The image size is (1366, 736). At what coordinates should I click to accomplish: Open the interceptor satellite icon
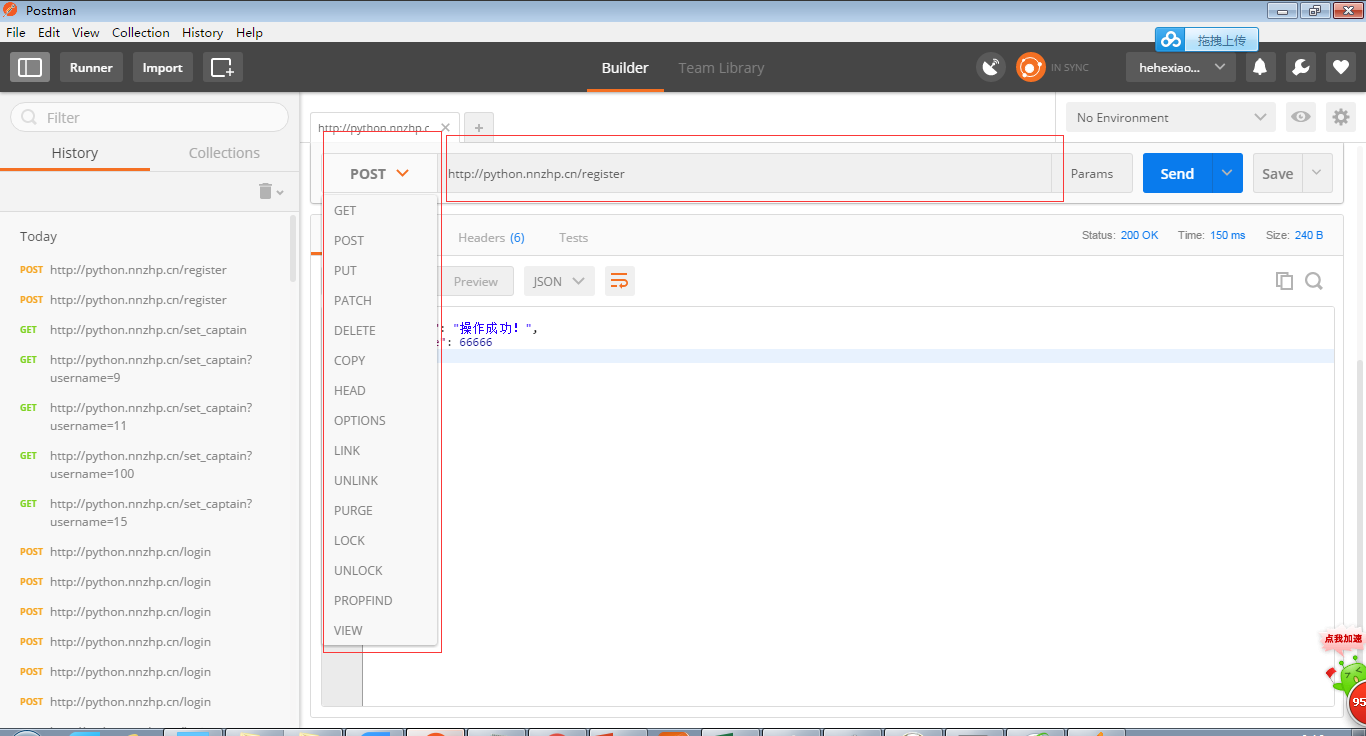(990, 68)
